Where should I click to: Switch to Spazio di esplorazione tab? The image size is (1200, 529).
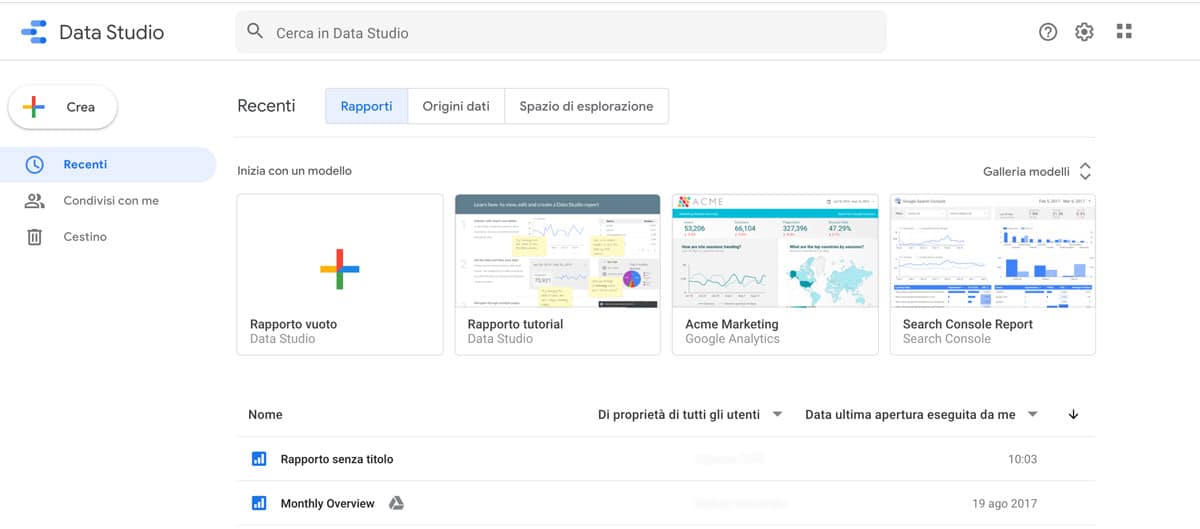point(586,106)
